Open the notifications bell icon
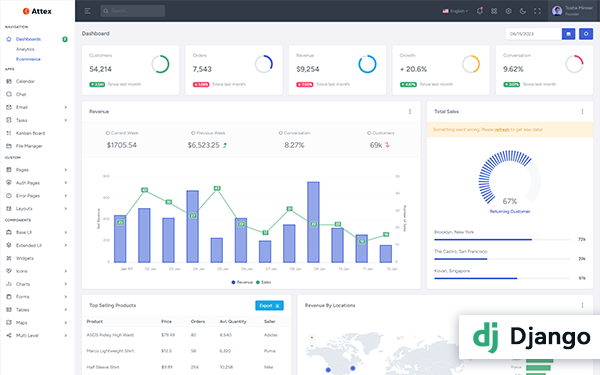The image size is (600, 375). point(479,11)
